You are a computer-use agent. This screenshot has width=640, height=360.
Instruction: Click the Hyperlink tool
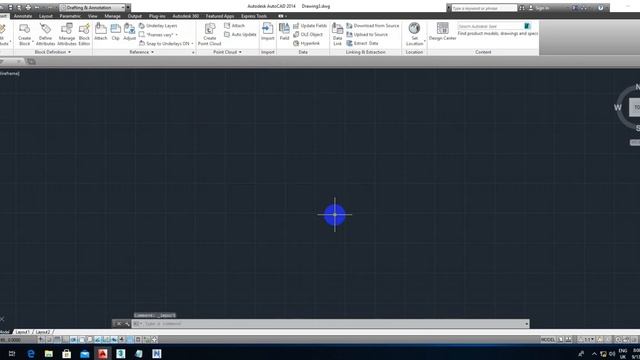[x=307, y=43]
